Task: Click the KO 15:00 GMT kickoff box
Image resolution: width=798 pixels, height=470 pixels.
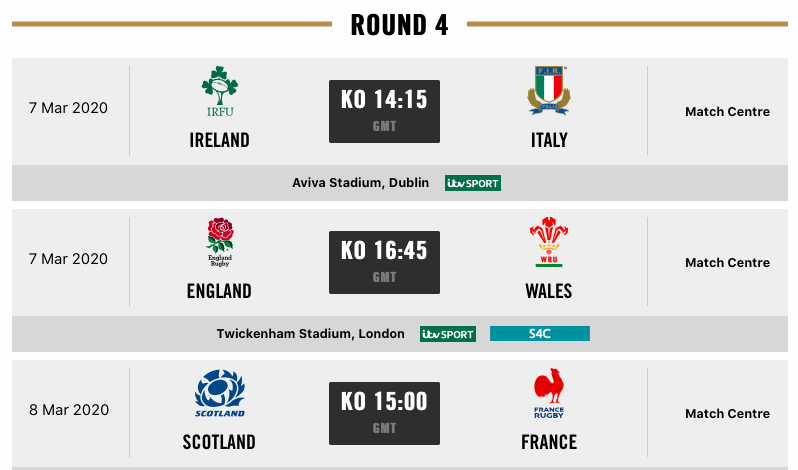Action: [384, 414]
